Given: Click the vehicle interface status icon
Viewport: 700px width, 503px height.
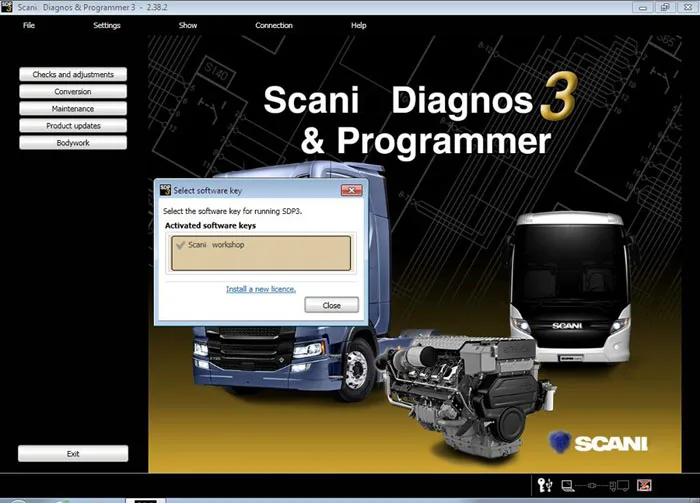Looking at the screenshot, I should tap(619, 486).
